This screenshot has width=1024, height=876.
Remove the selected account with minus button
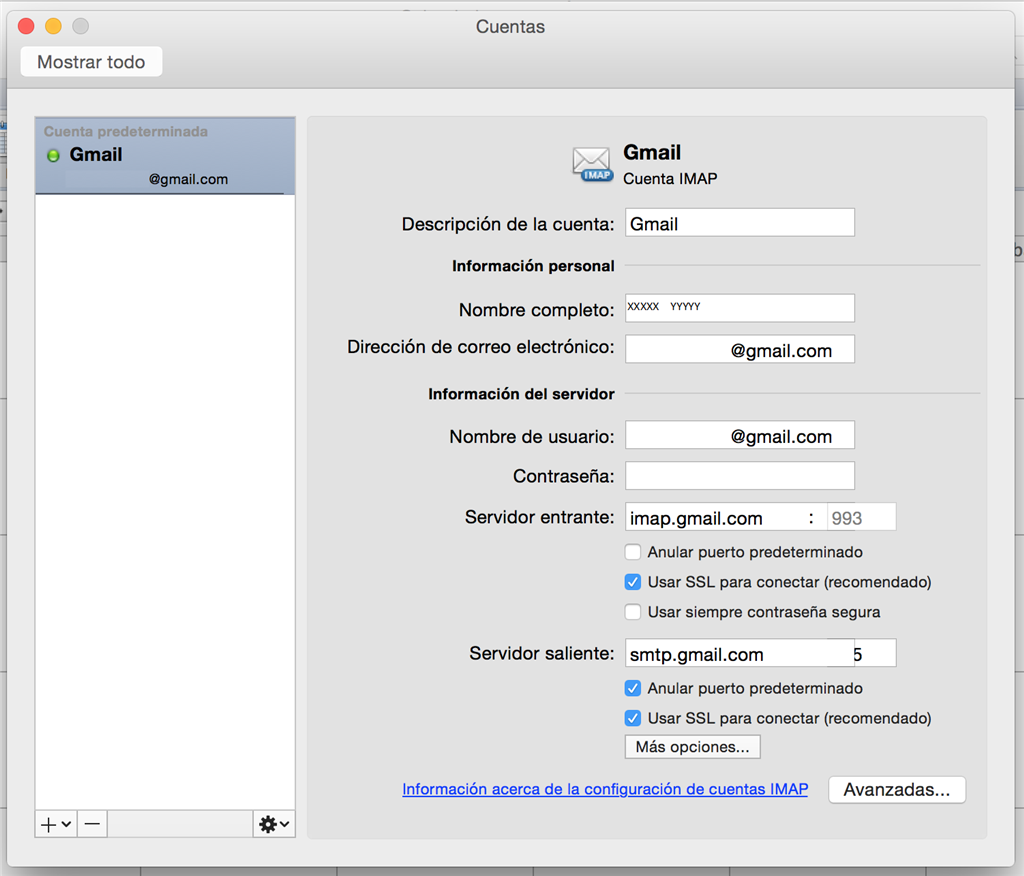coord(92,824)
